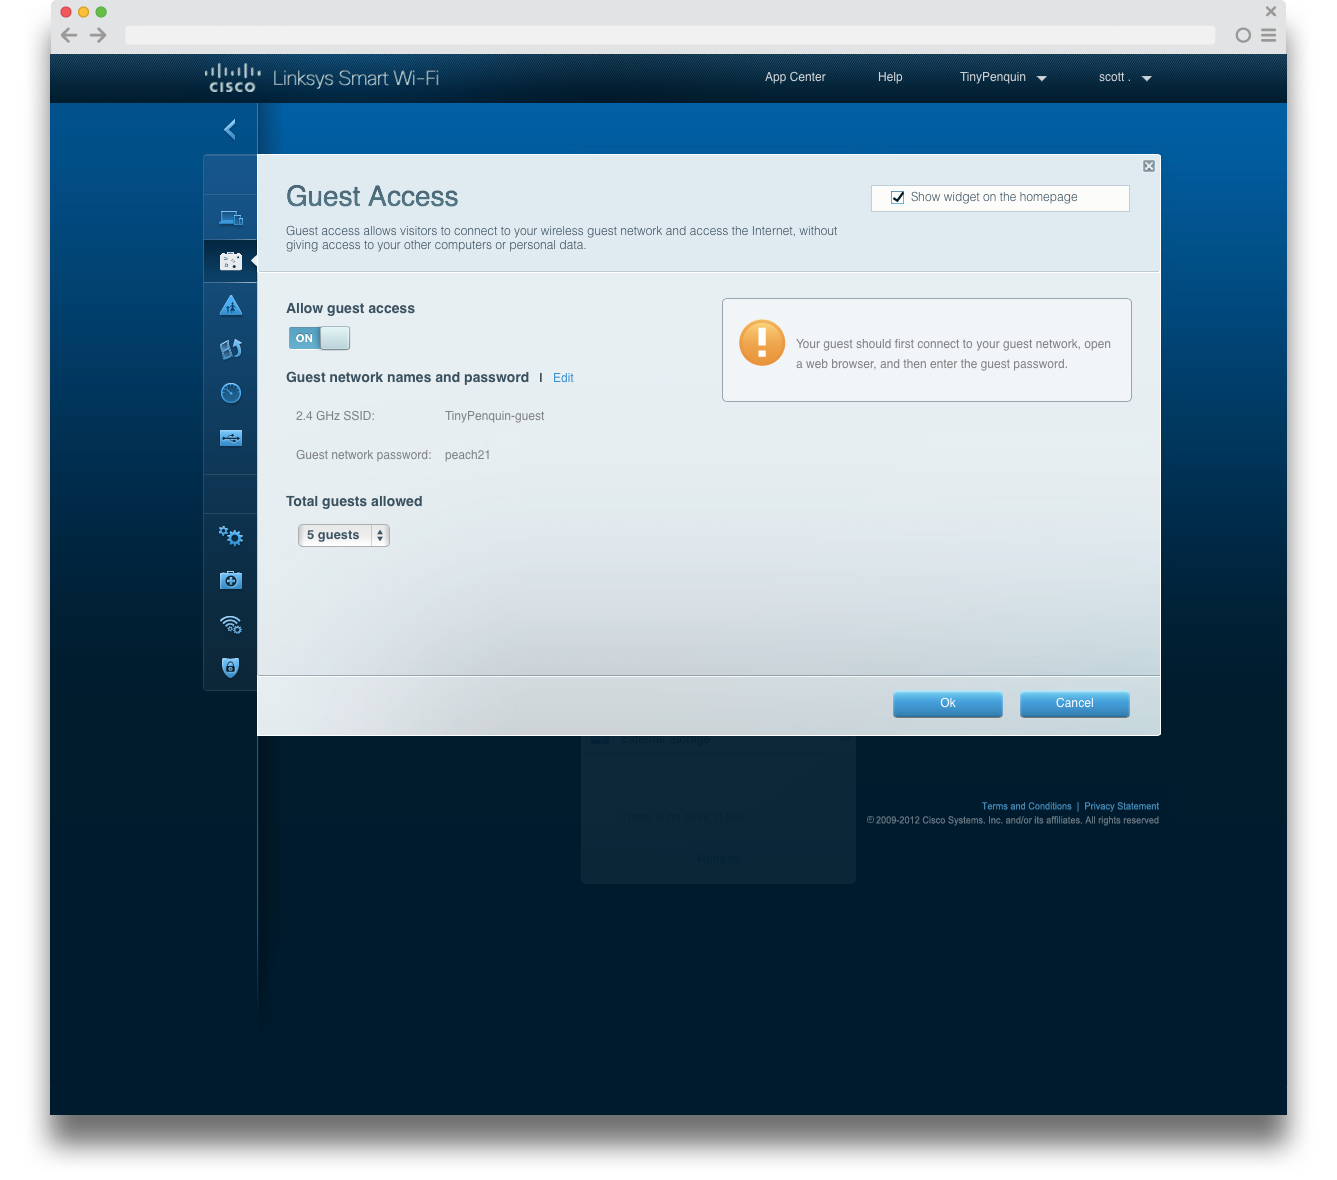The height and width of the screenshot is (1180, 1337).
Task: Go back in the browser
Action: pyautogui.click(x=69, y=35)
